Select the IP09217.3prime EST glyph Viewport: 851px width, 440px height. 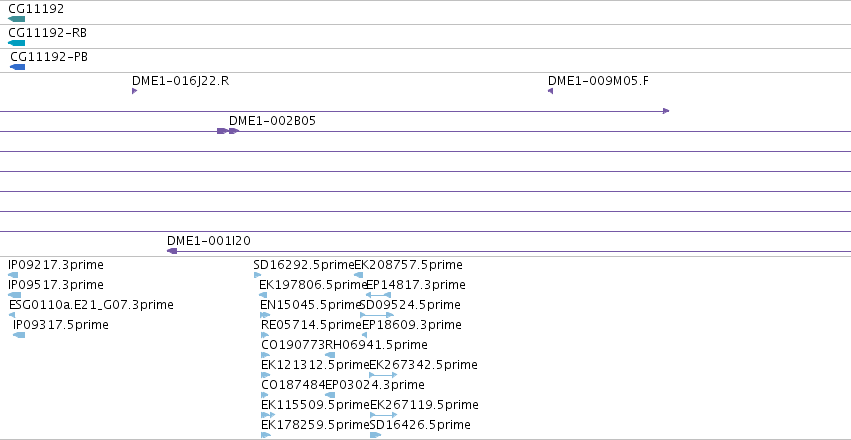pyautogui.click(x=13, y=275)
